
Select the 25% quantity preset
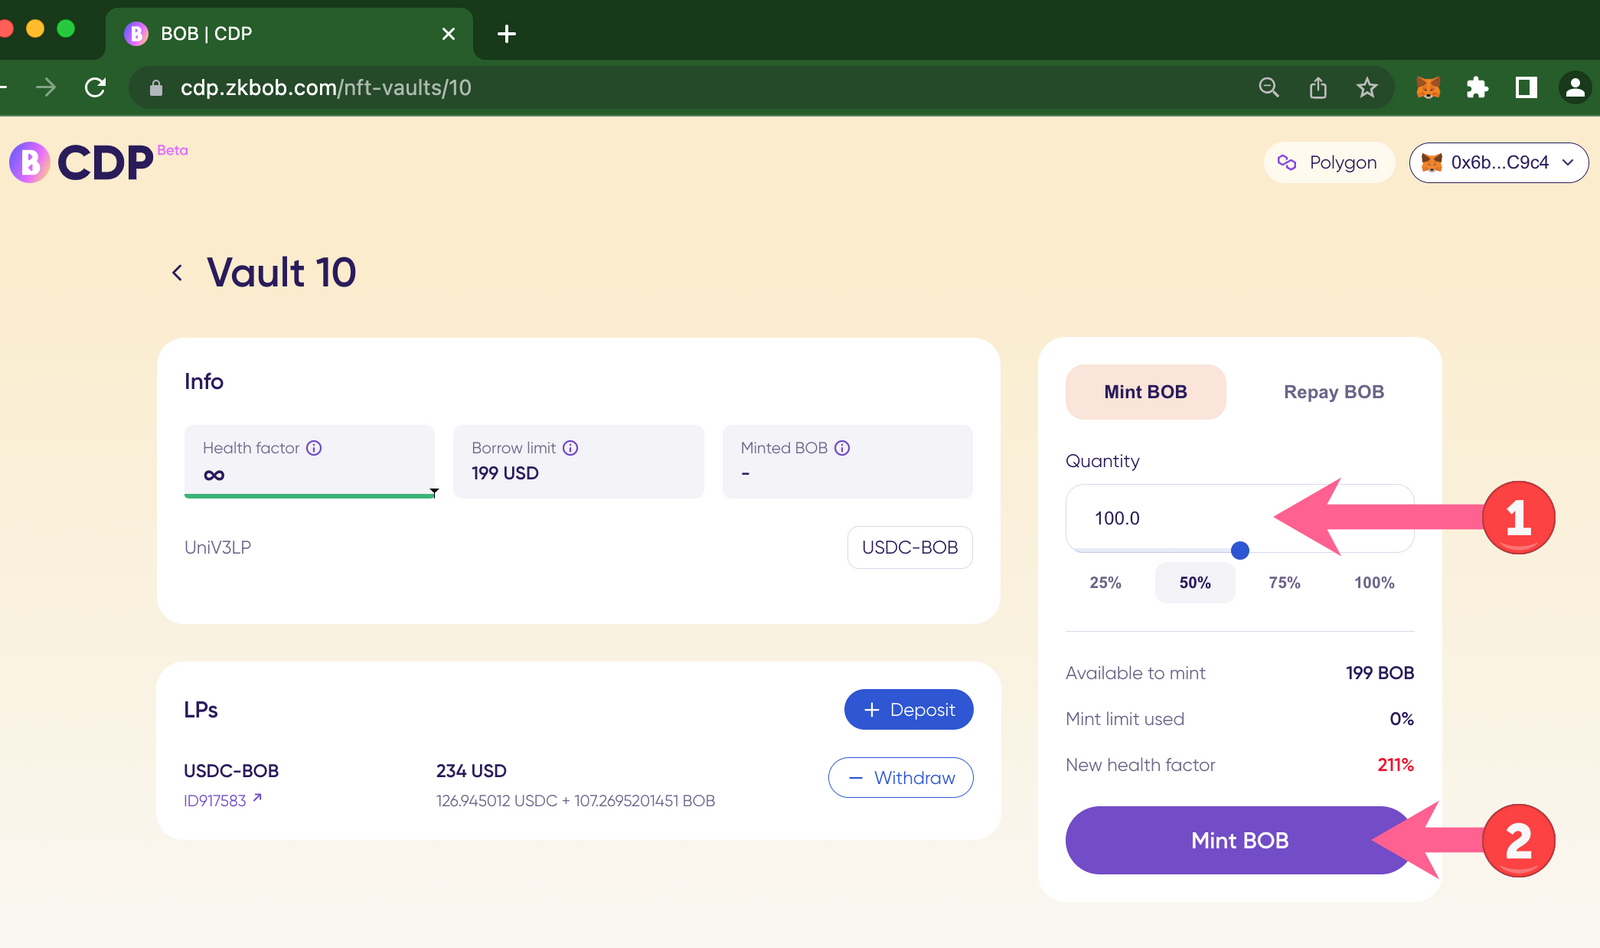[x=1105, y=583]
